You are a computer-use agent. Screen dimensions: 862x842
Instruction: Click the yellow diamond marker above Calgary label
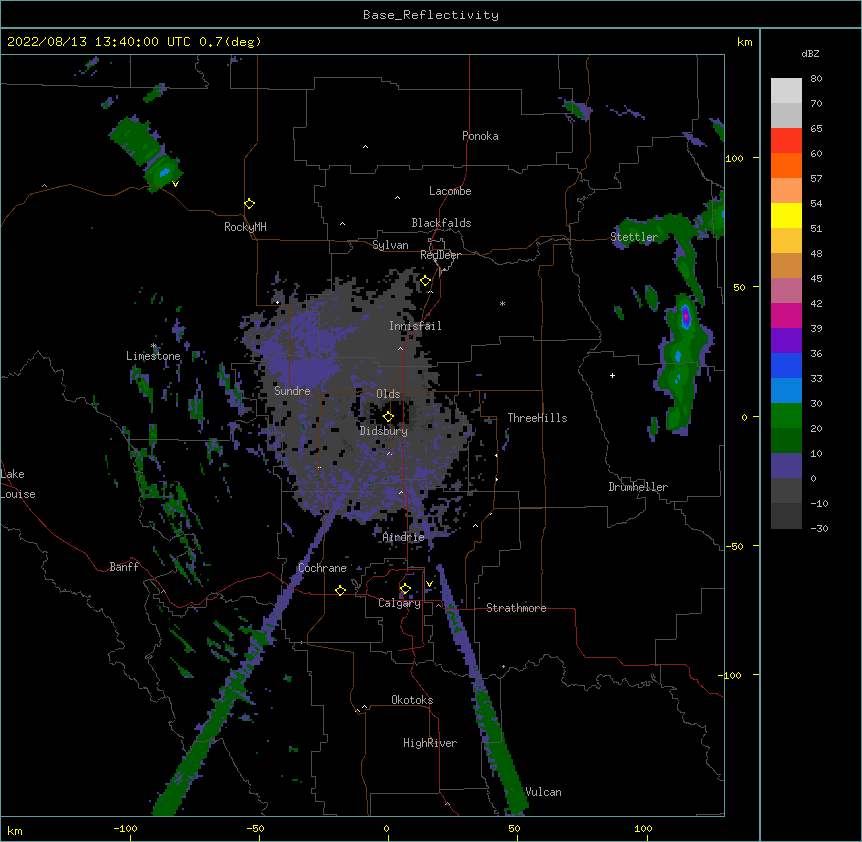(x=405, y=589)
